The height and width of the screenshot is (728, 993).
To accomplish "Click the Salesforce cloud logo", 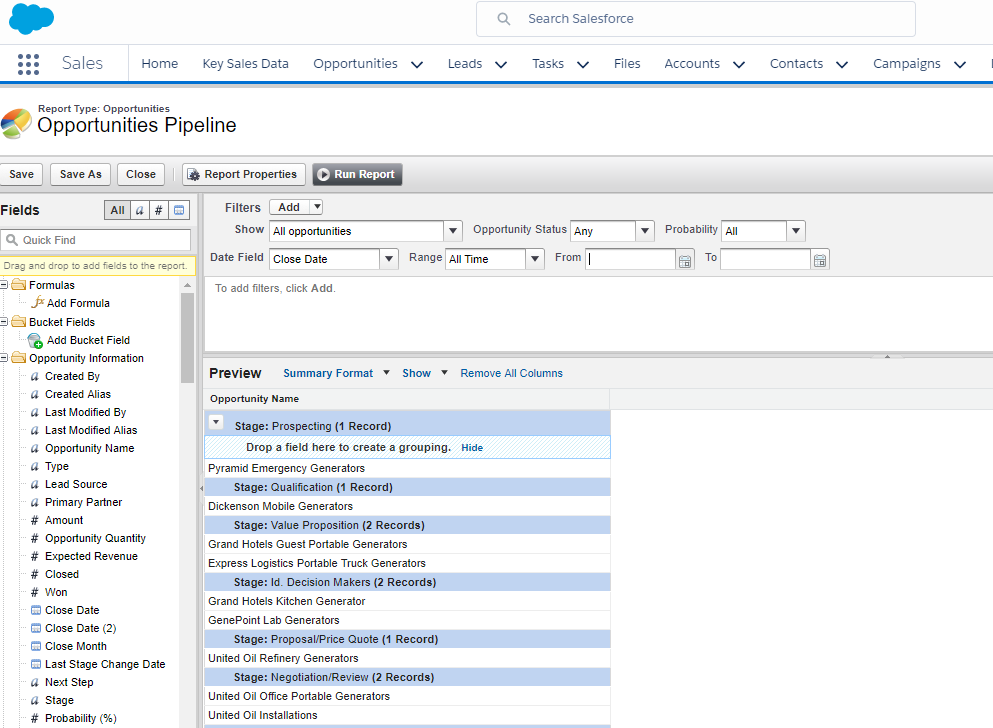I will pyautogui.click(x=31, y=19).
